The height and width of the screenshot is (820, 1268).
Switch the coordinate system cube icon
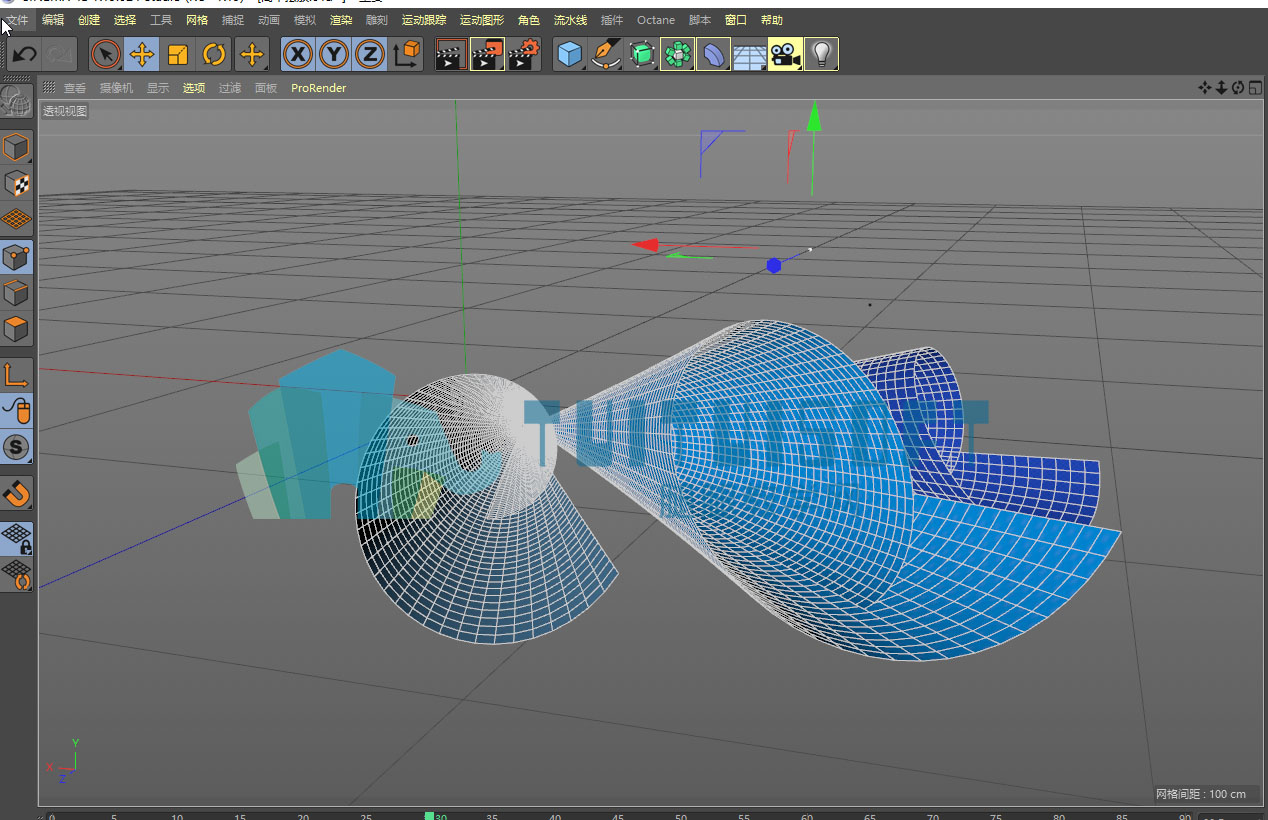pos(406,54)
